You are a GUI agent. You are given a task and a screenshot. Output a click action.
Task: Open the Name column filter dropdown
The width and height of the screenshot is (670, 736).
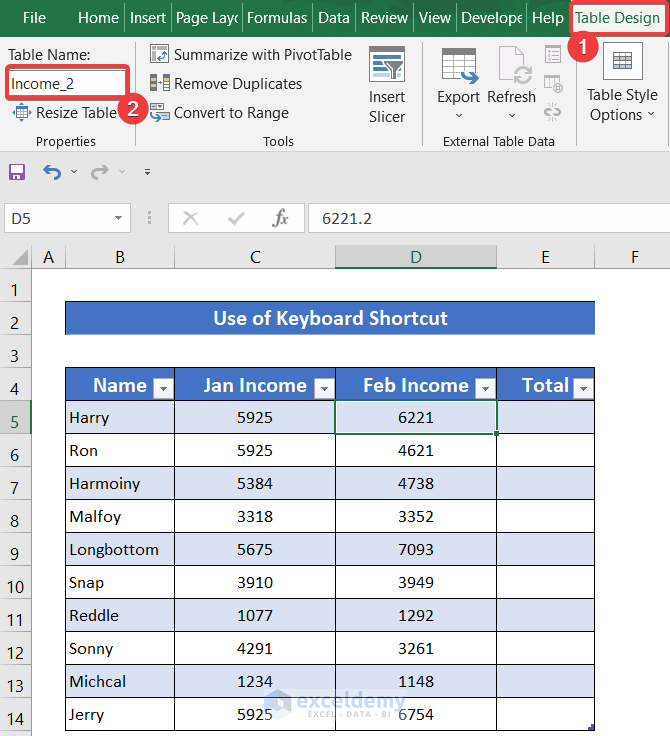pyautogui.click(x=162, y=388)
